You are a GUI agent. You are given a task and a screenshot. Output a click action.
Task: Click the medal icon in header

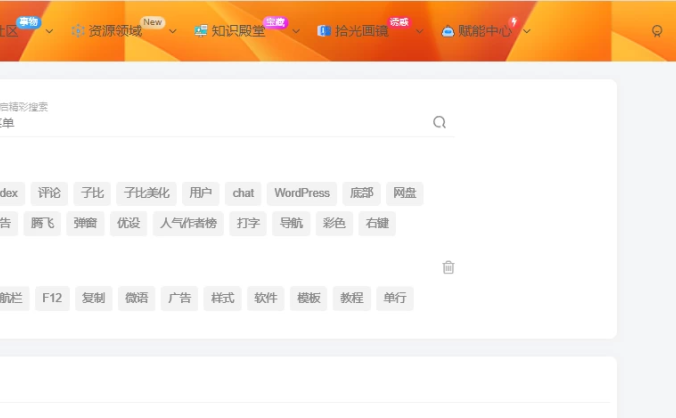tap(657, 31)
